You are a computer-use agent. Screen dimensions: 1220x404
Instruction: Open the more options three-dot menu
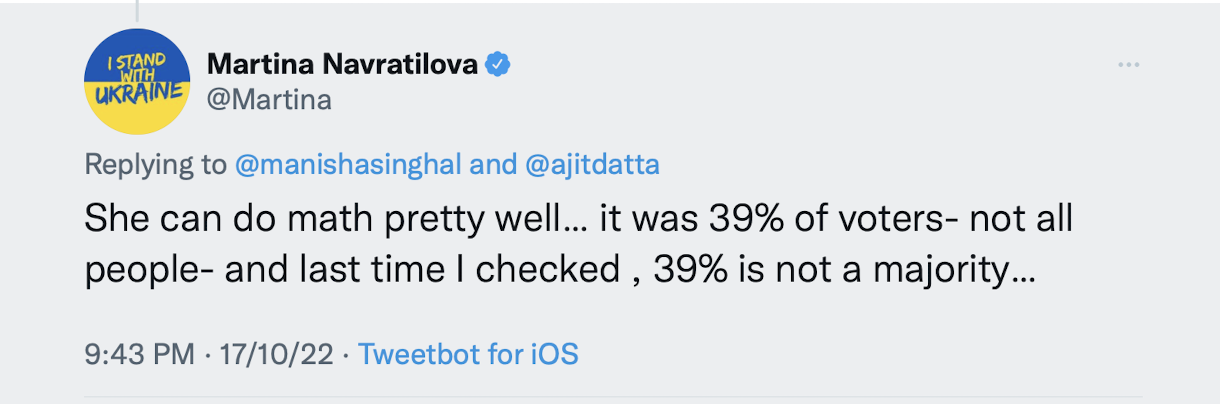pos(1128,66)
